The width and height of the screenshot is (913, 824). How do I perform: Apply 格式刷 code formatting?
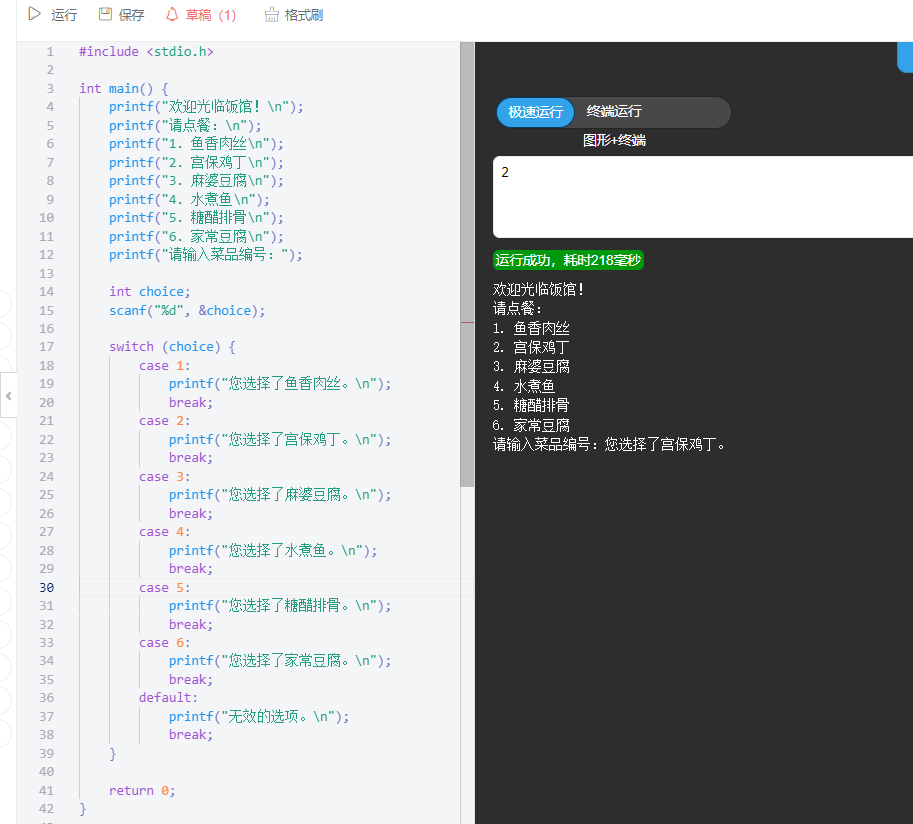point(304,15)
